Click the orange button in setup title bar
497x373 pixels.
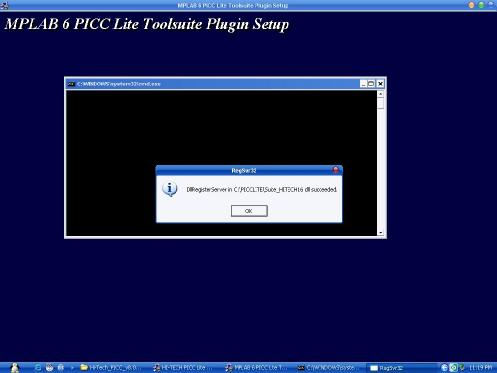[x=471, y=5]
